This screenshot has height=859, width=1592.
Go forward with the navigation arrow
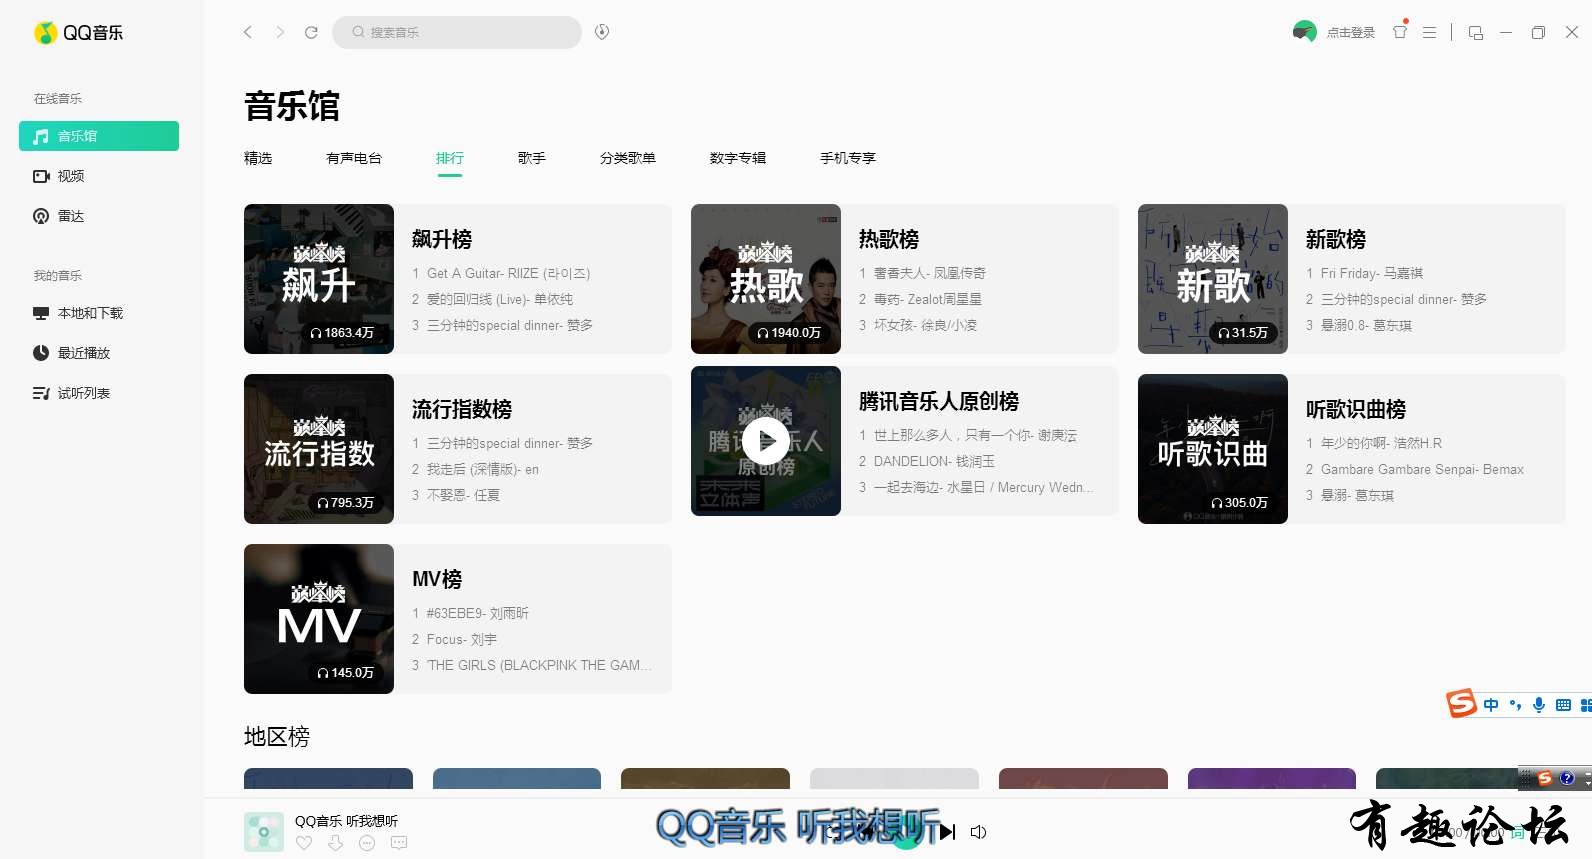(280, 32)
